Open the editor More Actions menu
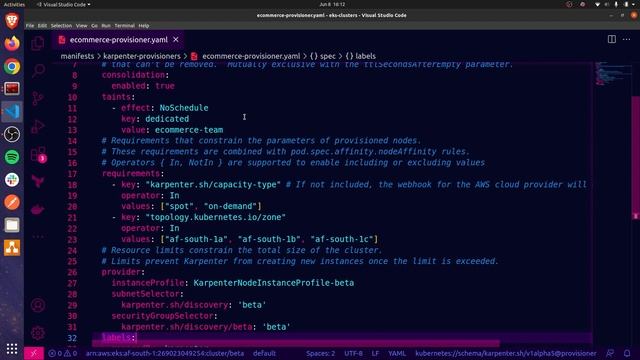Viewport: 640px width, 360px height. (627, 39)
